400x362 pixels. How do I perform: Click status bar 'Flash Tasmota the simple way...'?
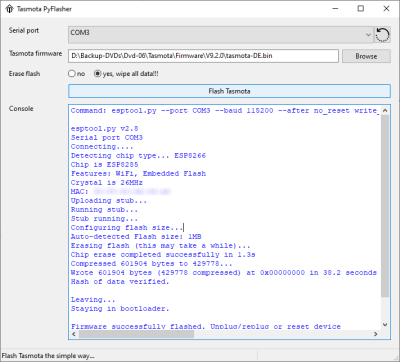(x=48, y=356)
